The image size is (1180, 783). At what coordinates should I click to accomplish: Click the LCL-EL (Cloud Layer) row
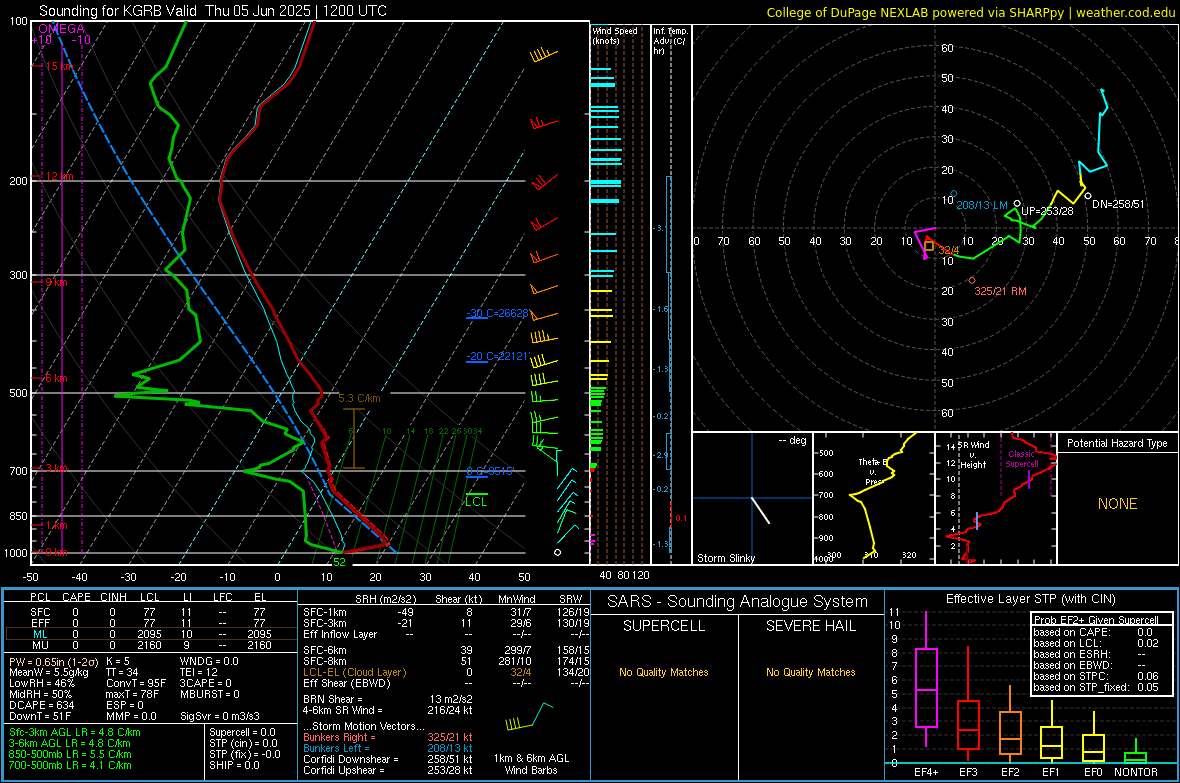pos(446,672)
